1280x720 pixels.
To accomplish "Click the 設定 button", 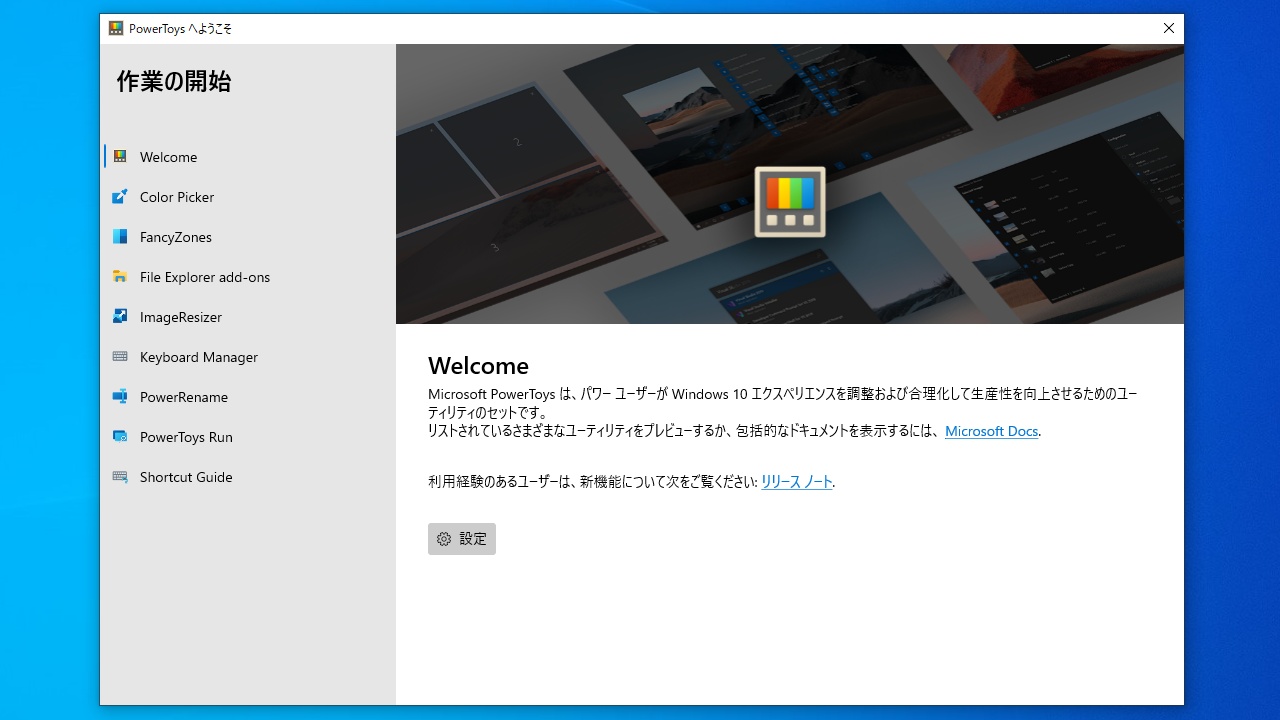I will pos(462,539).
